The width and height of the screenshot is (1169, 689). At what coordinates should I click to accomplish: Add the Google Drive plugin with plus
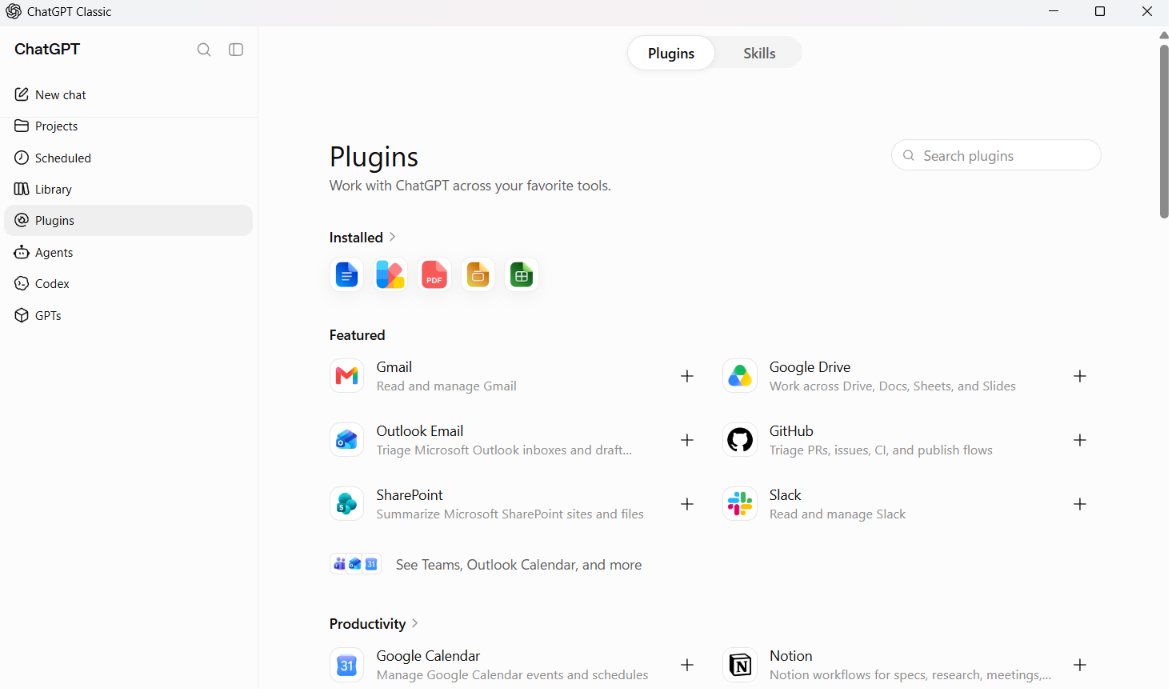pos(1080,376)
